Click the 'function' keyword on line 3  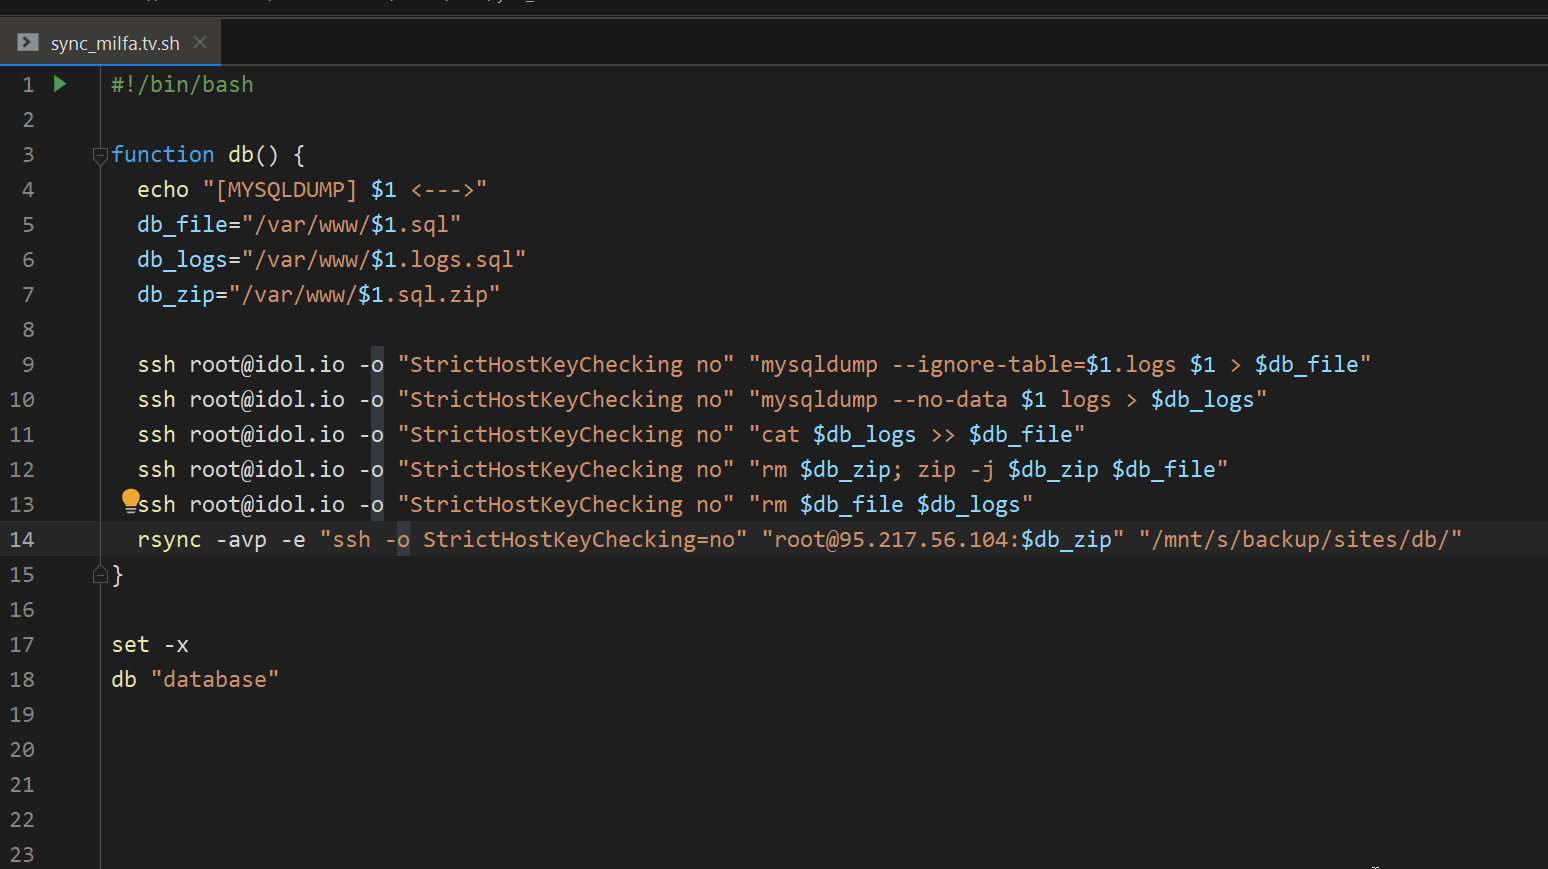point(163,155)
